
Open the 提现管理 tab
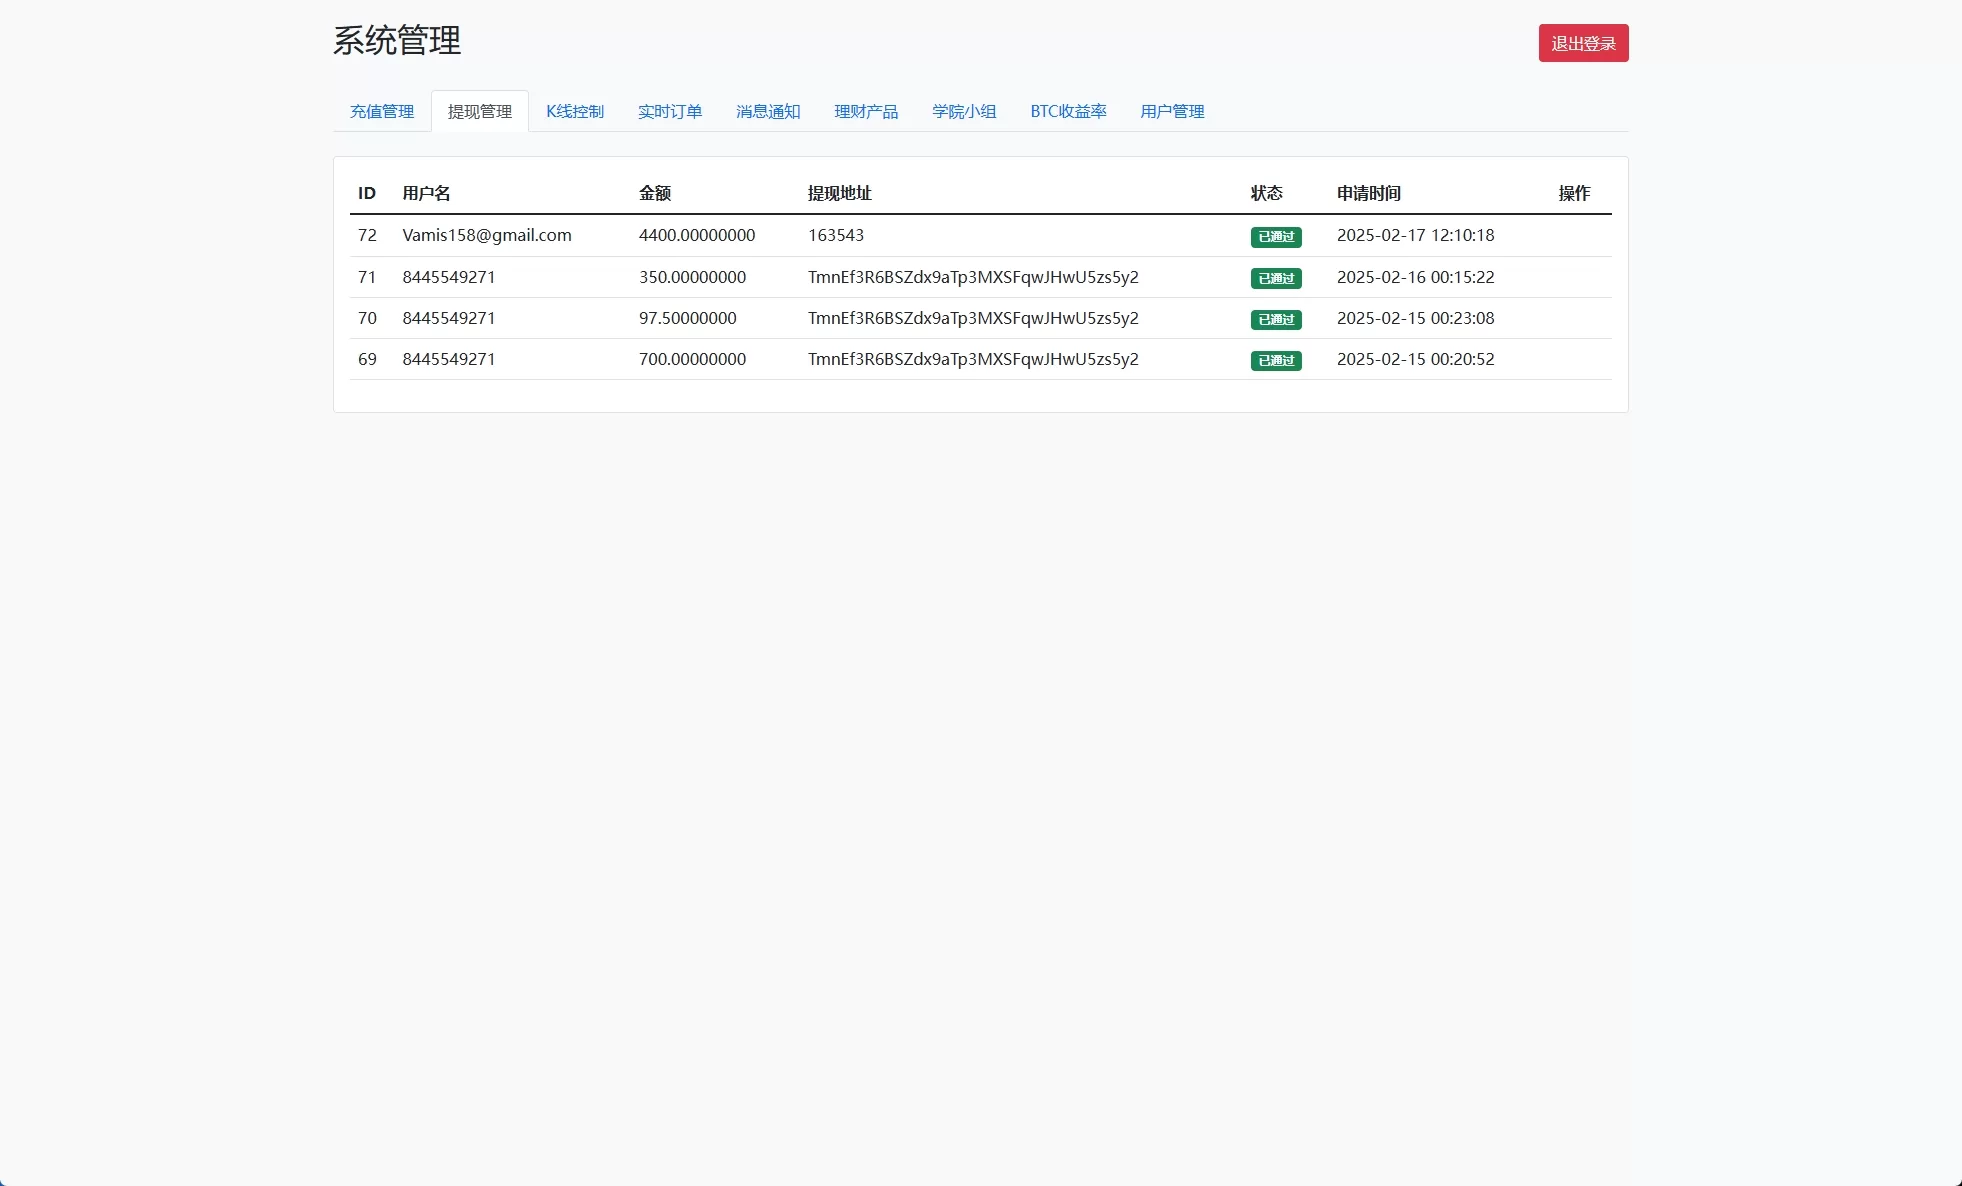coord(479,111)
